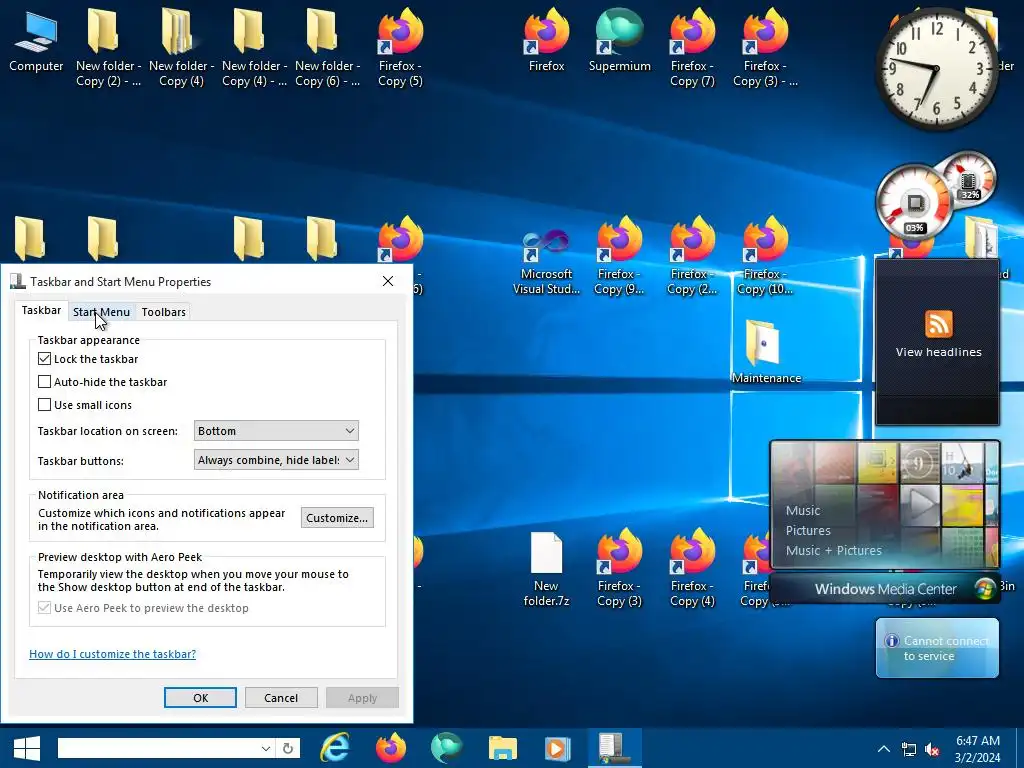
Task: Click Music + Pictures in Media Center gadget
Action: coord(833,551)
